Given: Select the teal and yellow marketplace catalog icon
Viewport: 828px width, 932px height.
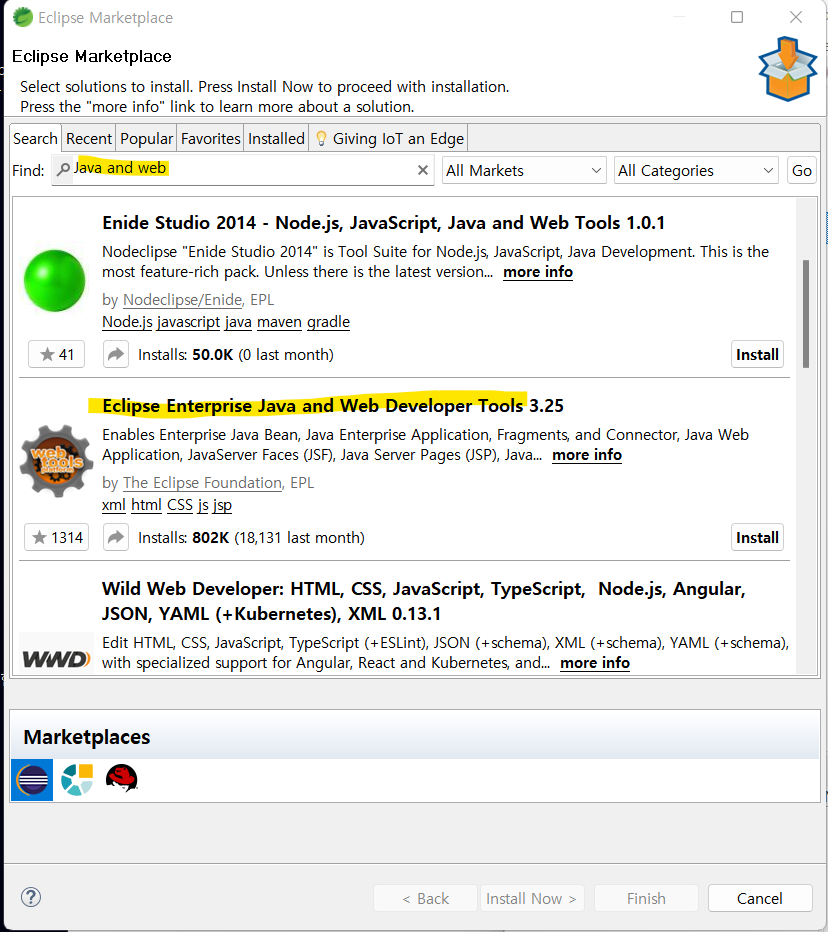Looking at the screenshot, I should pos(77,780).
